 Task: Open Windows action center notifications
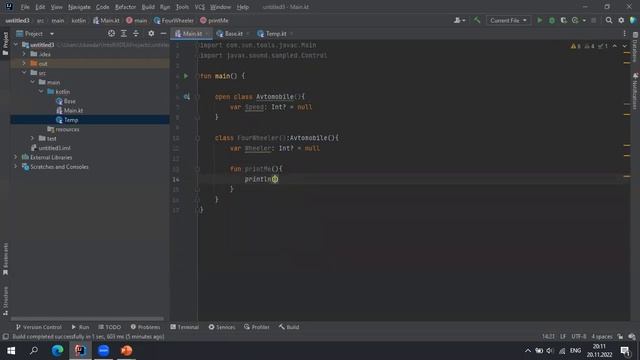click(x=625, y=351)
